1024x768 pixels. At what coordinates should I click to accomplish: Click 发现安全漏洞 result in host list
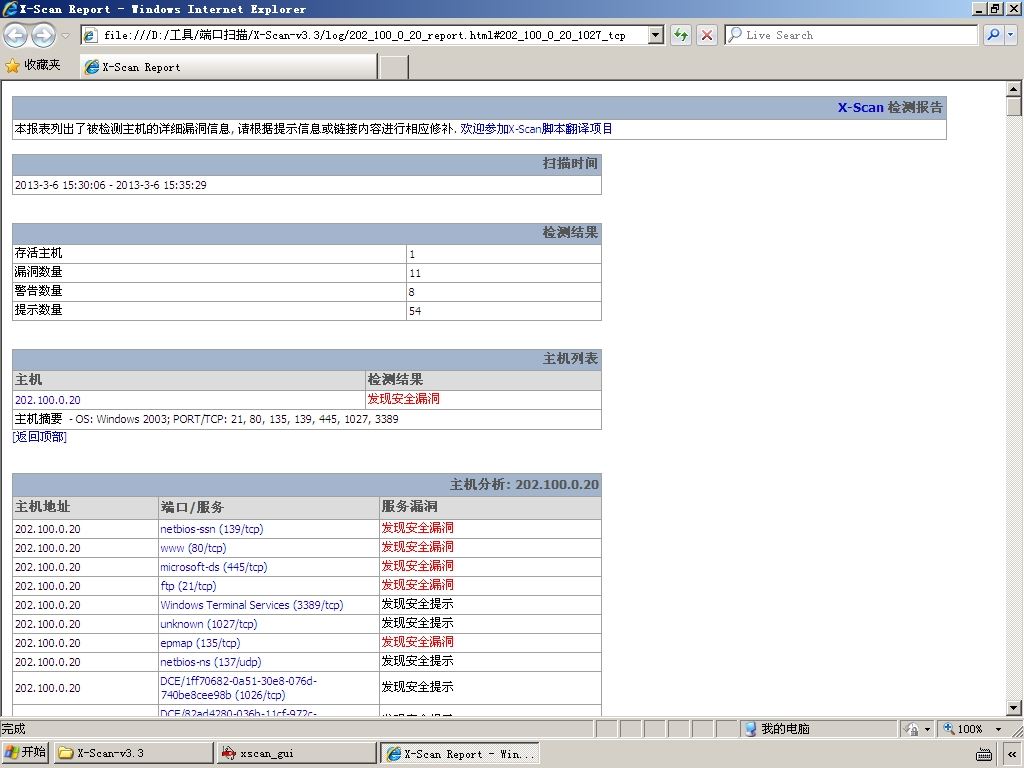coord(404,399)
